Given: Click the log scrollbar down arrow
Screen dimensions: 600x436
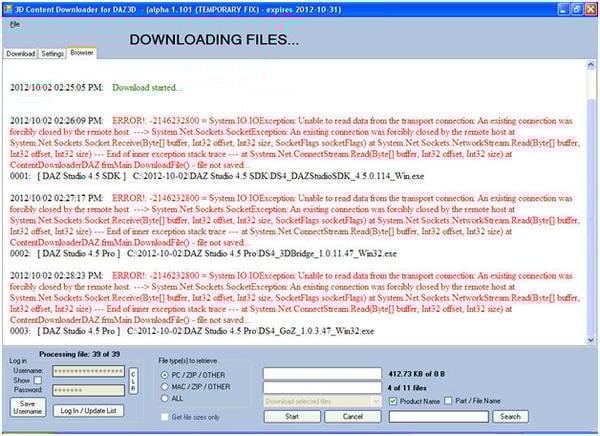Looking at the screenshot, I should [591, 340].
